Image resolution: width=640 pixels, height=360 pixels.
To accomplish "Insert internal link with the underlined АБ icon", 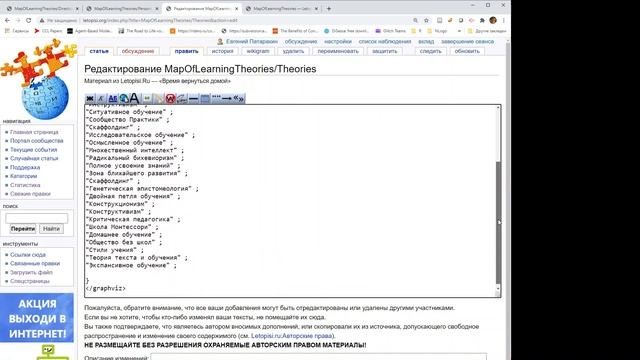I will click(112, 98).
